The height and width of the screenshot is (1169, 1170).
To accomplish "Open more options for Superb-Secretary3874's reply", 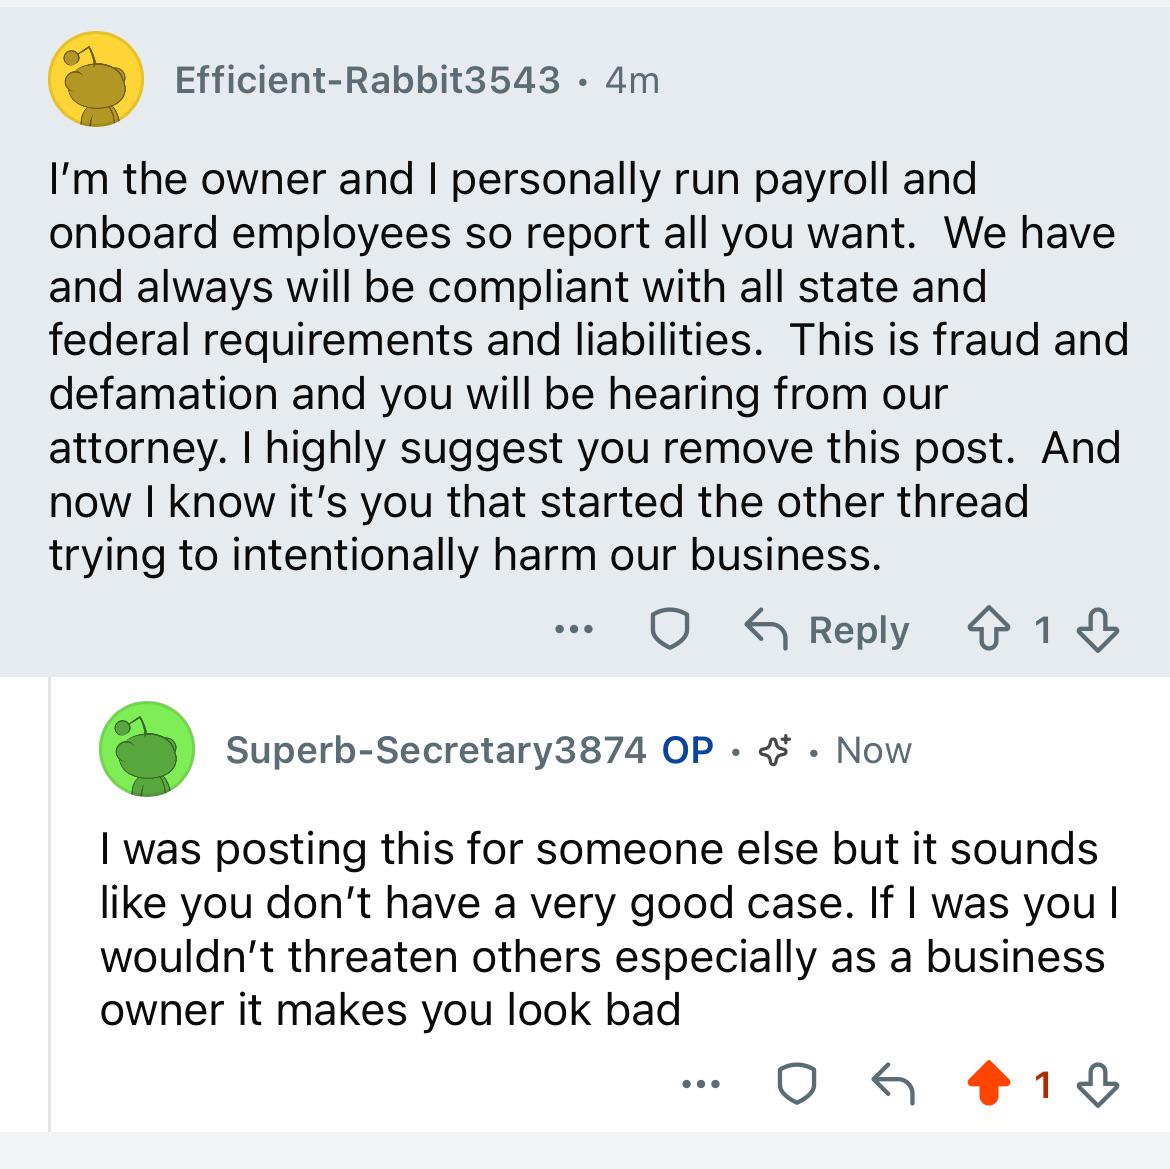I will (x=700, y=1083).
